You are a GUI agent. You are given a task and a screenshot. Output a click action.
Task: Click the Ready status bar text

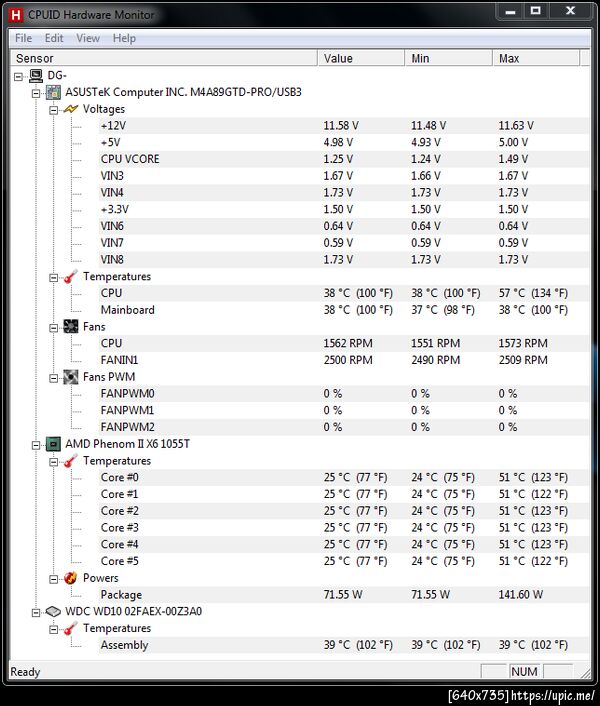click(25, 672)
